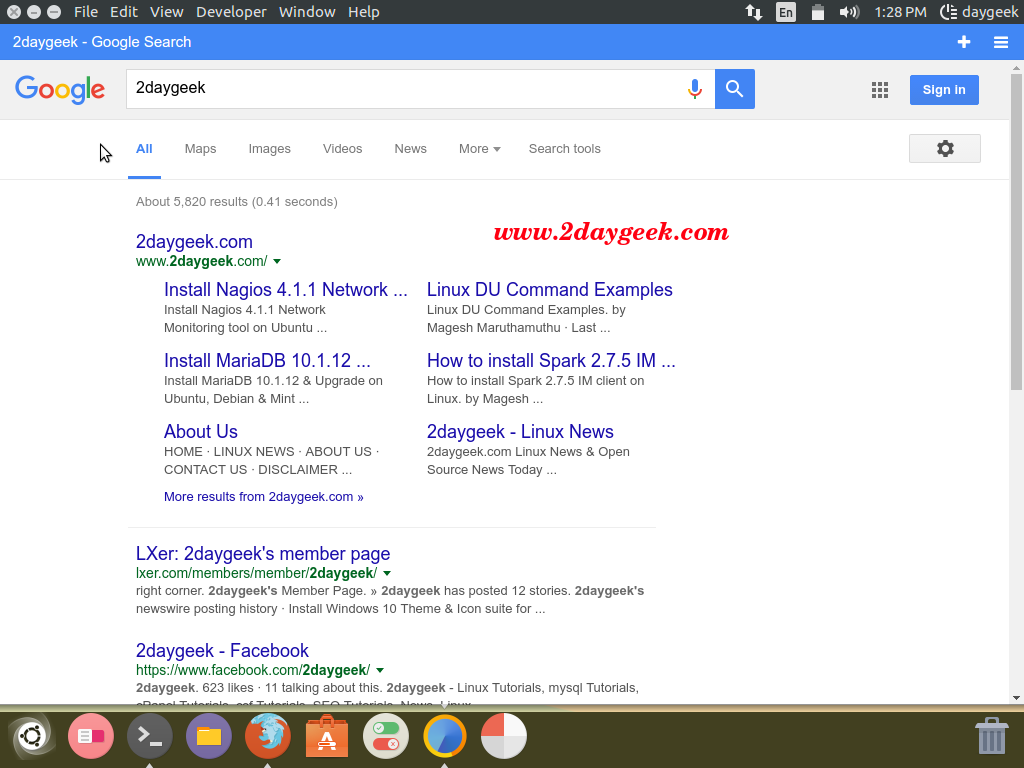Open the Edit menu
The height and width of the screenshot is (768, 1024).
point(123,12)
